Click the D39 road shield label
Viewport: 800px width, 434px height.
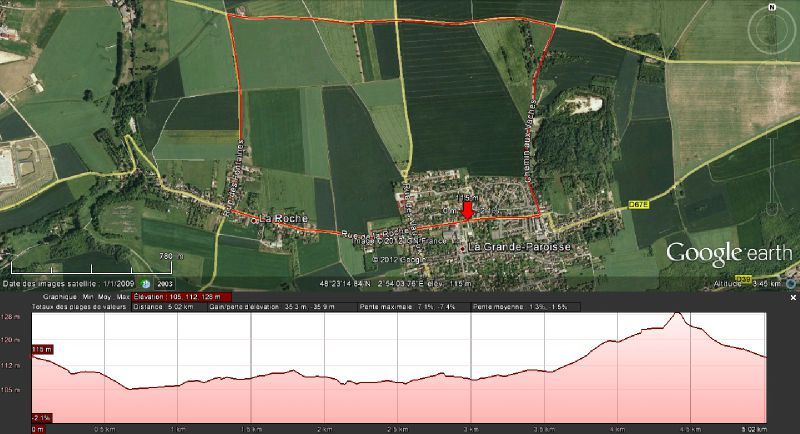click(743, 279)
